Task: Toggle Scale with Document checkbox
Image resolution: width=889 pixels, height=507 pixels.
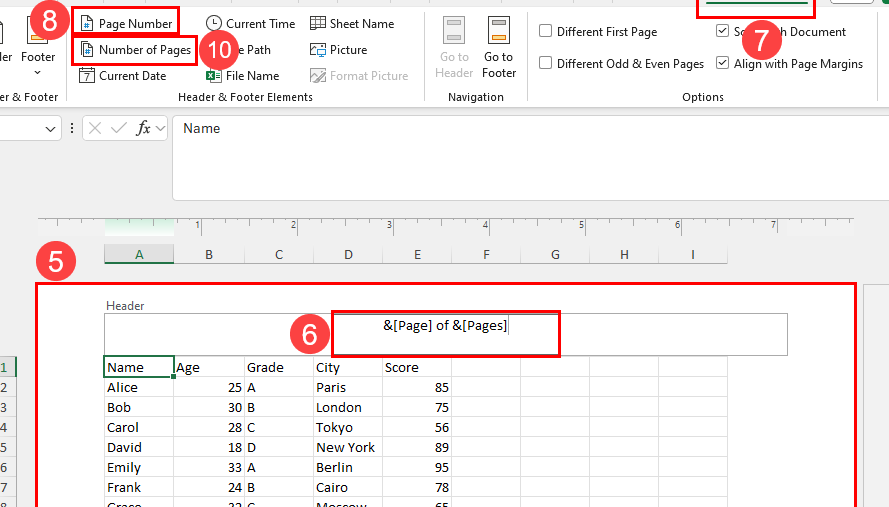Action: pyautogui.click(x=722, y=31)
